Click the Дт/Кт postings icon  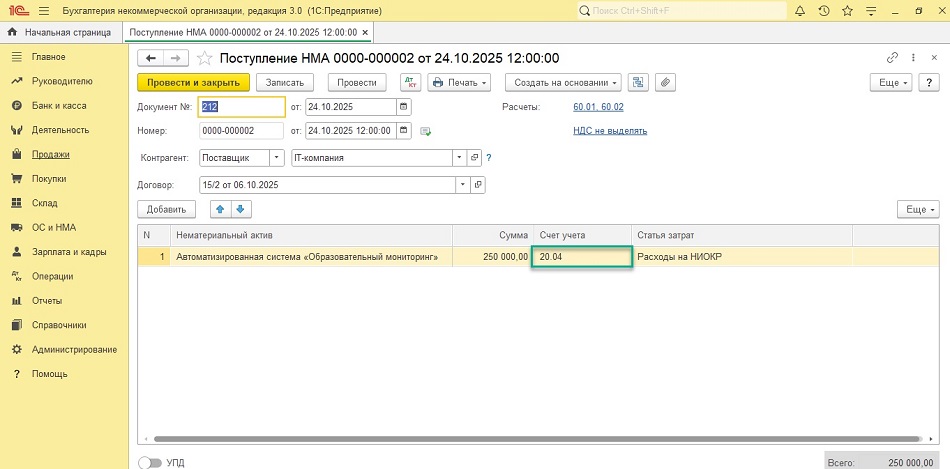pyautogui.click(x=410, y=82)
